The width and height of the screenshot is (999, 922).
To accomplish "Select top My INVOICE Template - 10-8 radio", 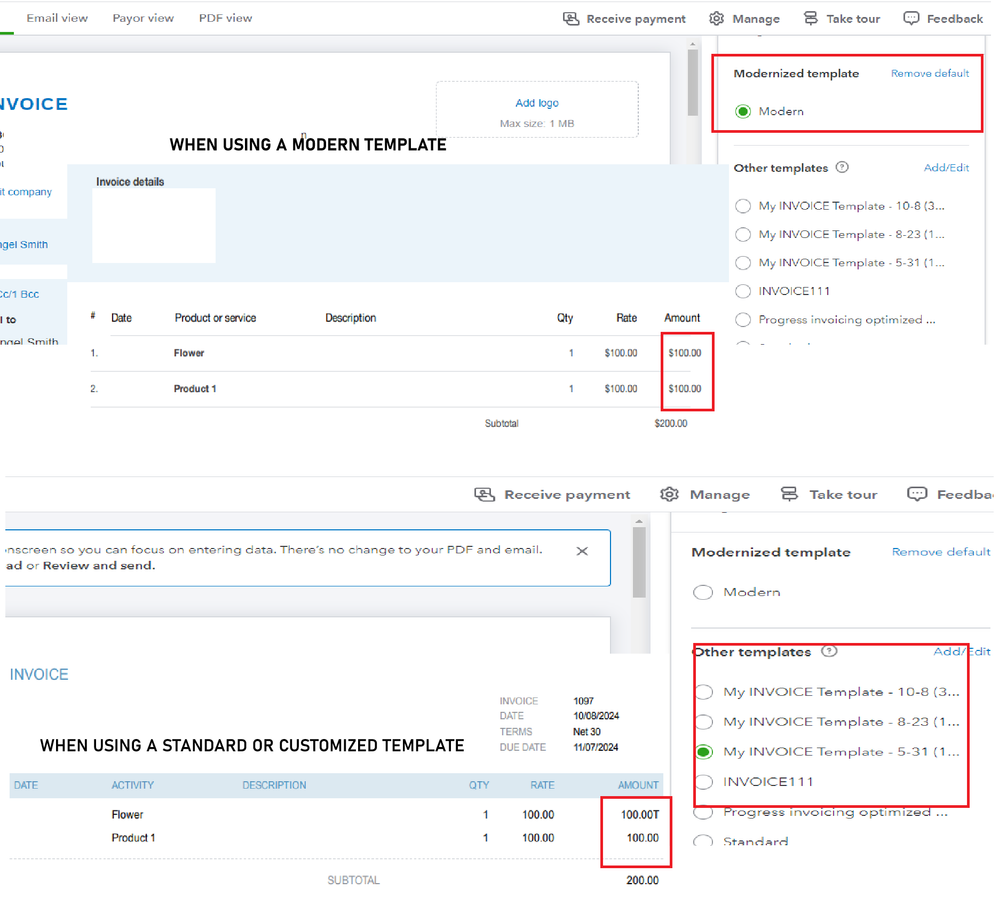I will (x=743, y=206).
